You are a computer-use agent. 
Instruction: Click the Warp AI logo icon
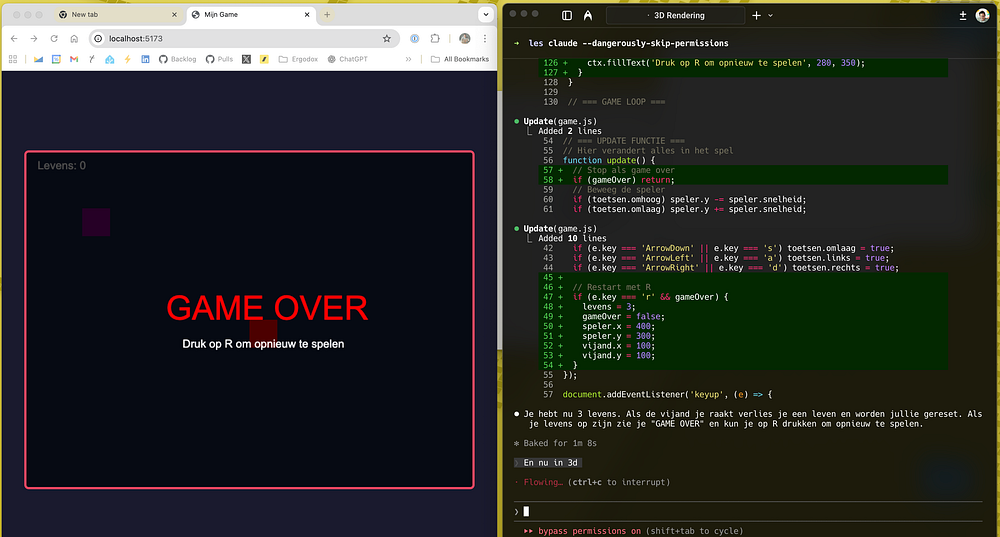[x=587, y=15]
